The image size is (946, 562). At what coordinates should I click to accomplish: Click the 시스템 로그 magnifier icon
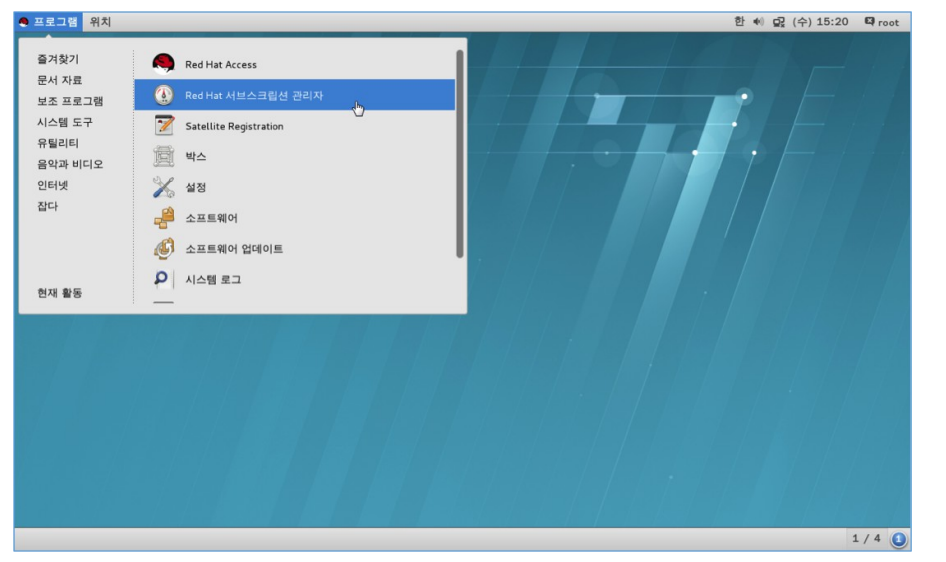(163, 279)
